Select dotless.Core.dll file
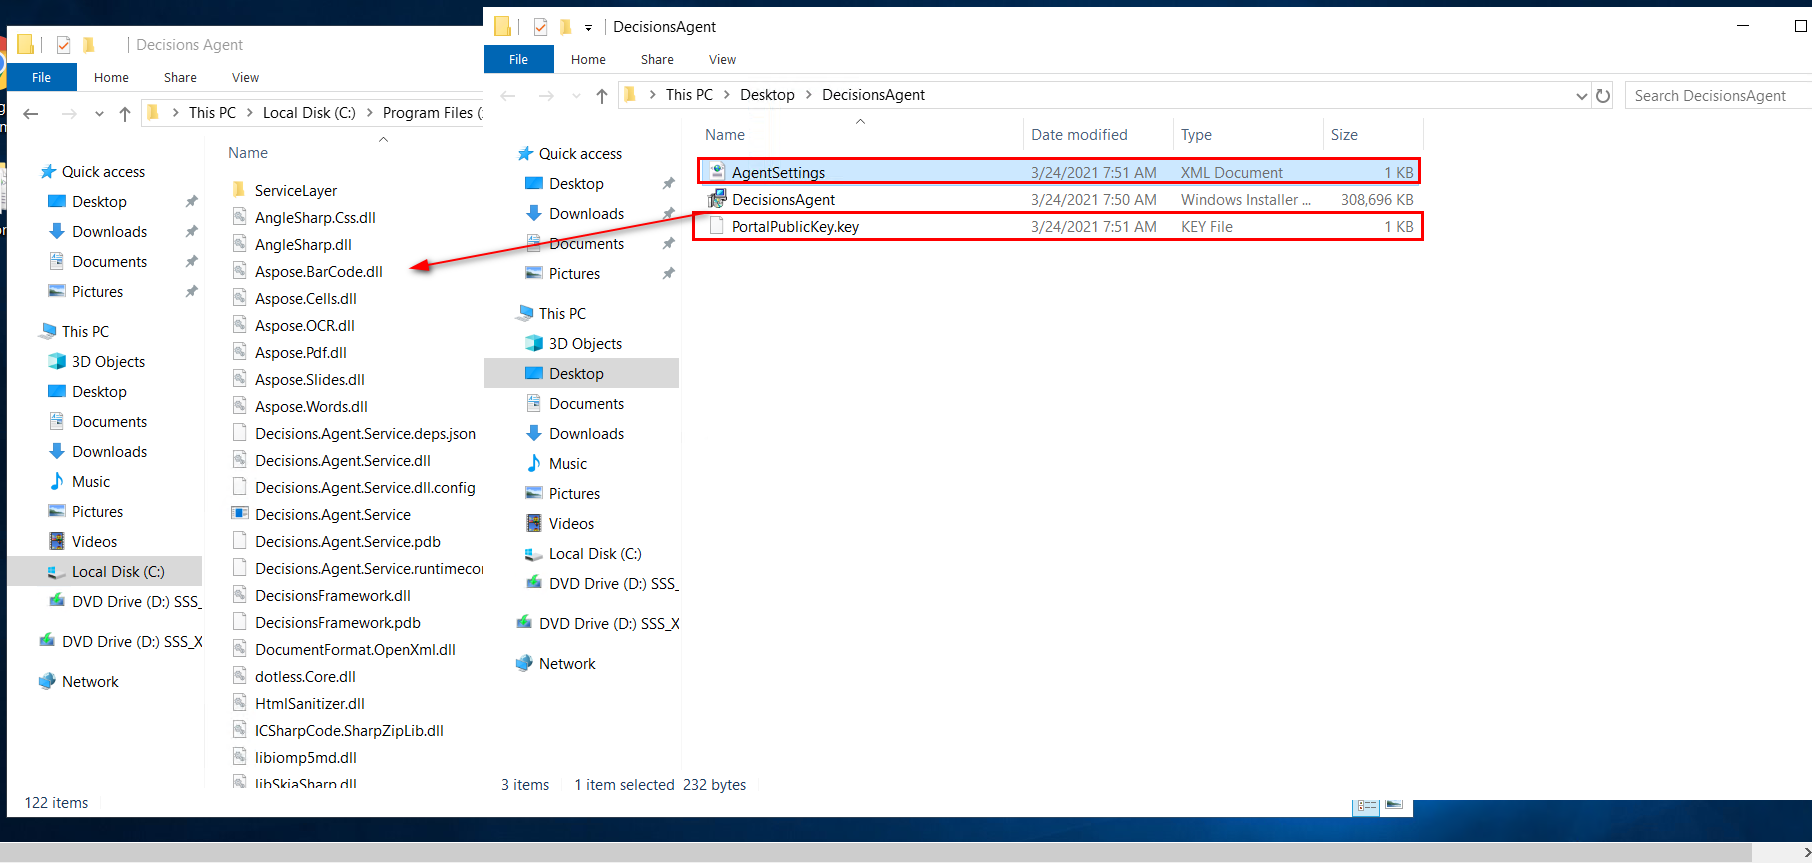Viewport: 1812px width, 863px height. pos(305,676)
